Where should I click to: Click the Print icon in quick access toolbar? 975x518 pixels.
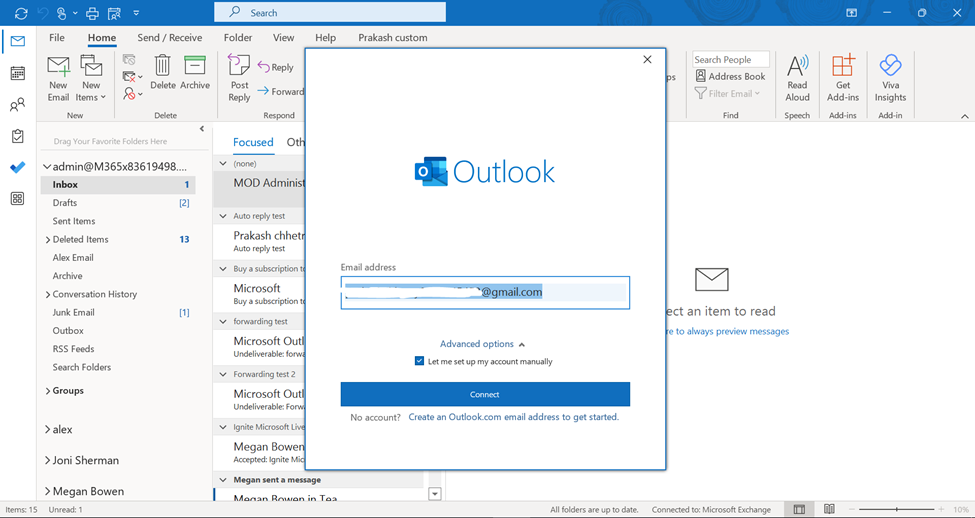[92, 12]
